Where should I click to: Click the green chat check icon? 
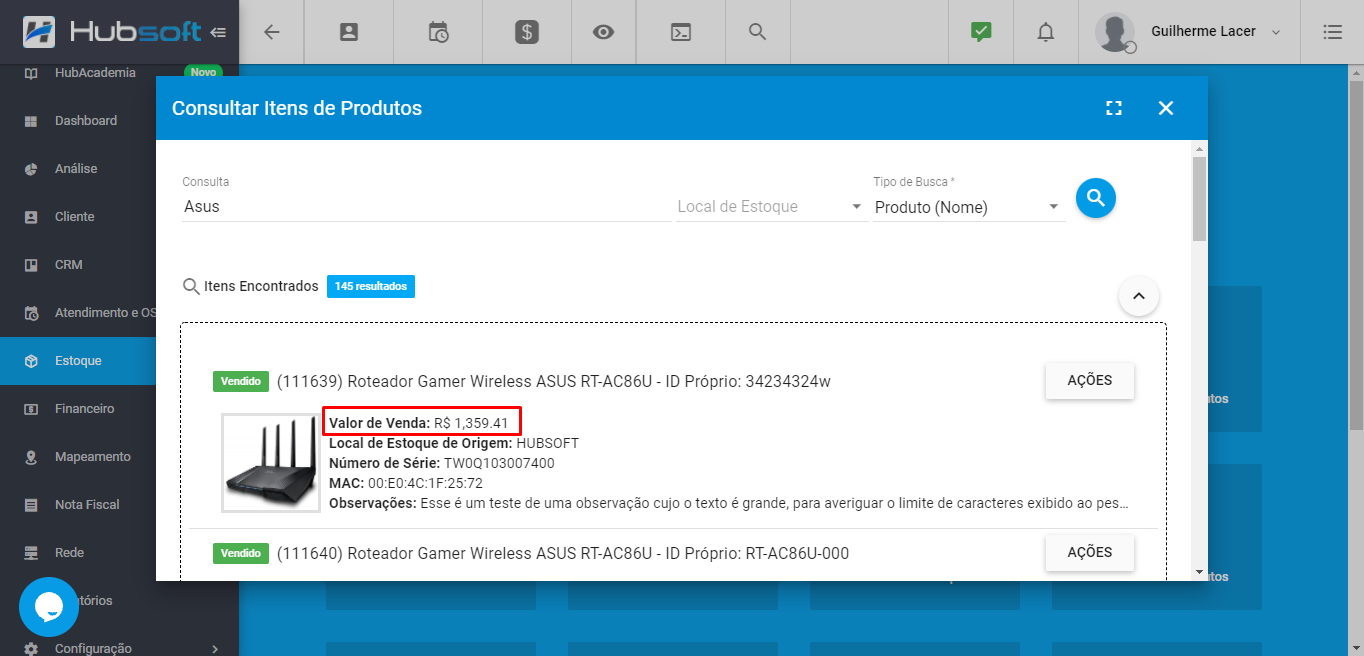click(x=981, y=32)
